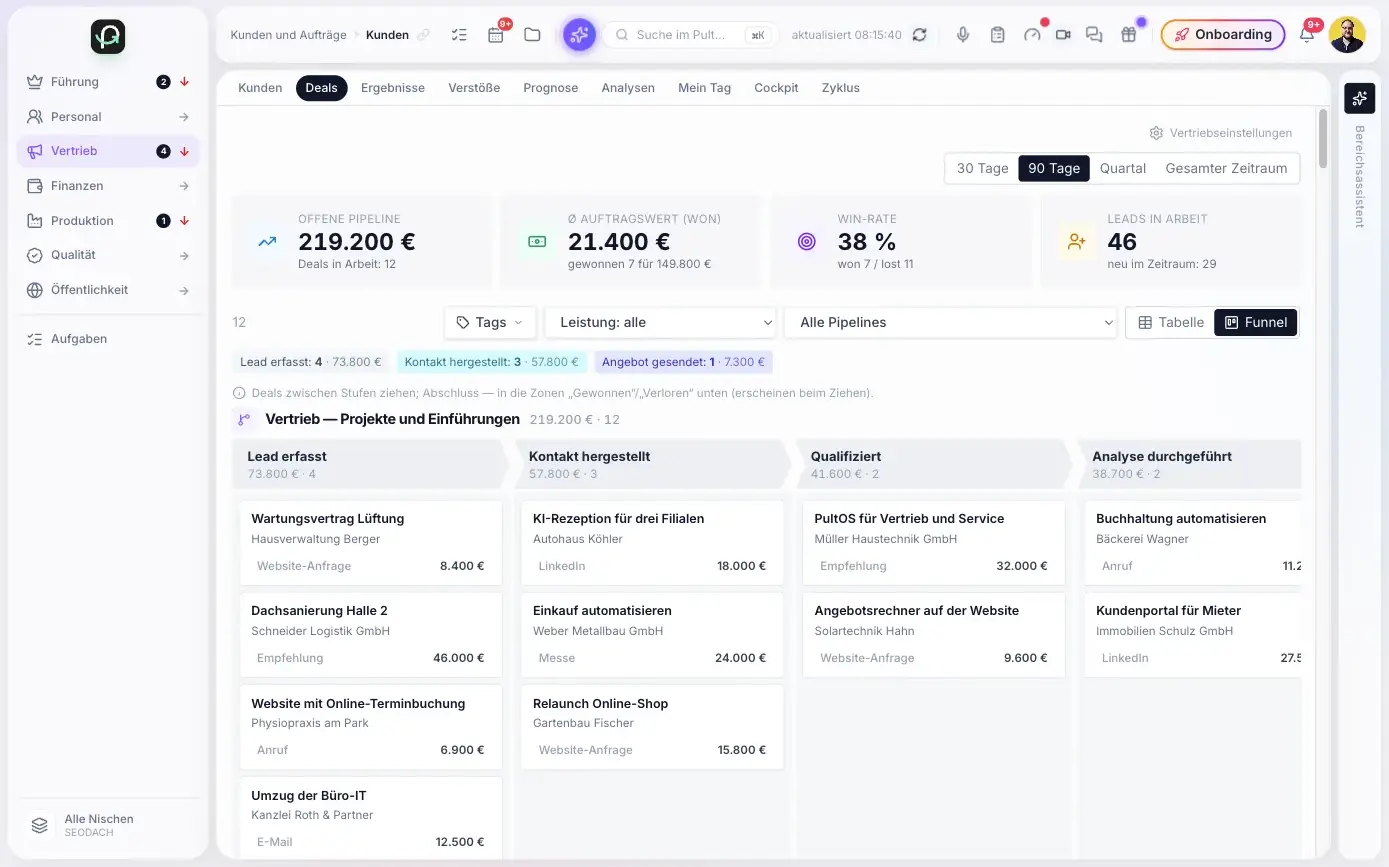Open the Mein Tag tab
1389x867 pixels.
[704, 88]
